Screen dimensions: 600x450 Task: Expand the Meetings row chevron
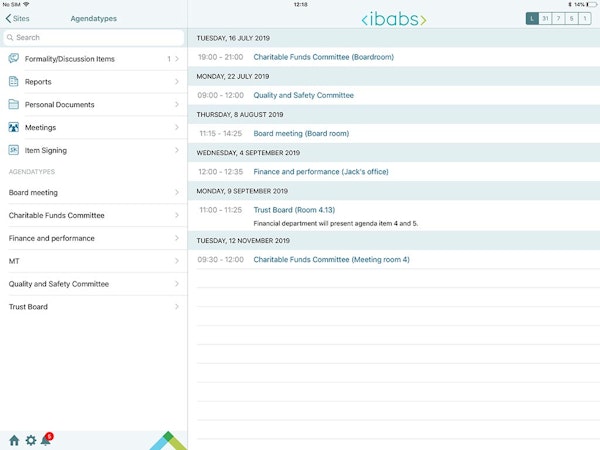pyautogui.click(x=177, y=127)
